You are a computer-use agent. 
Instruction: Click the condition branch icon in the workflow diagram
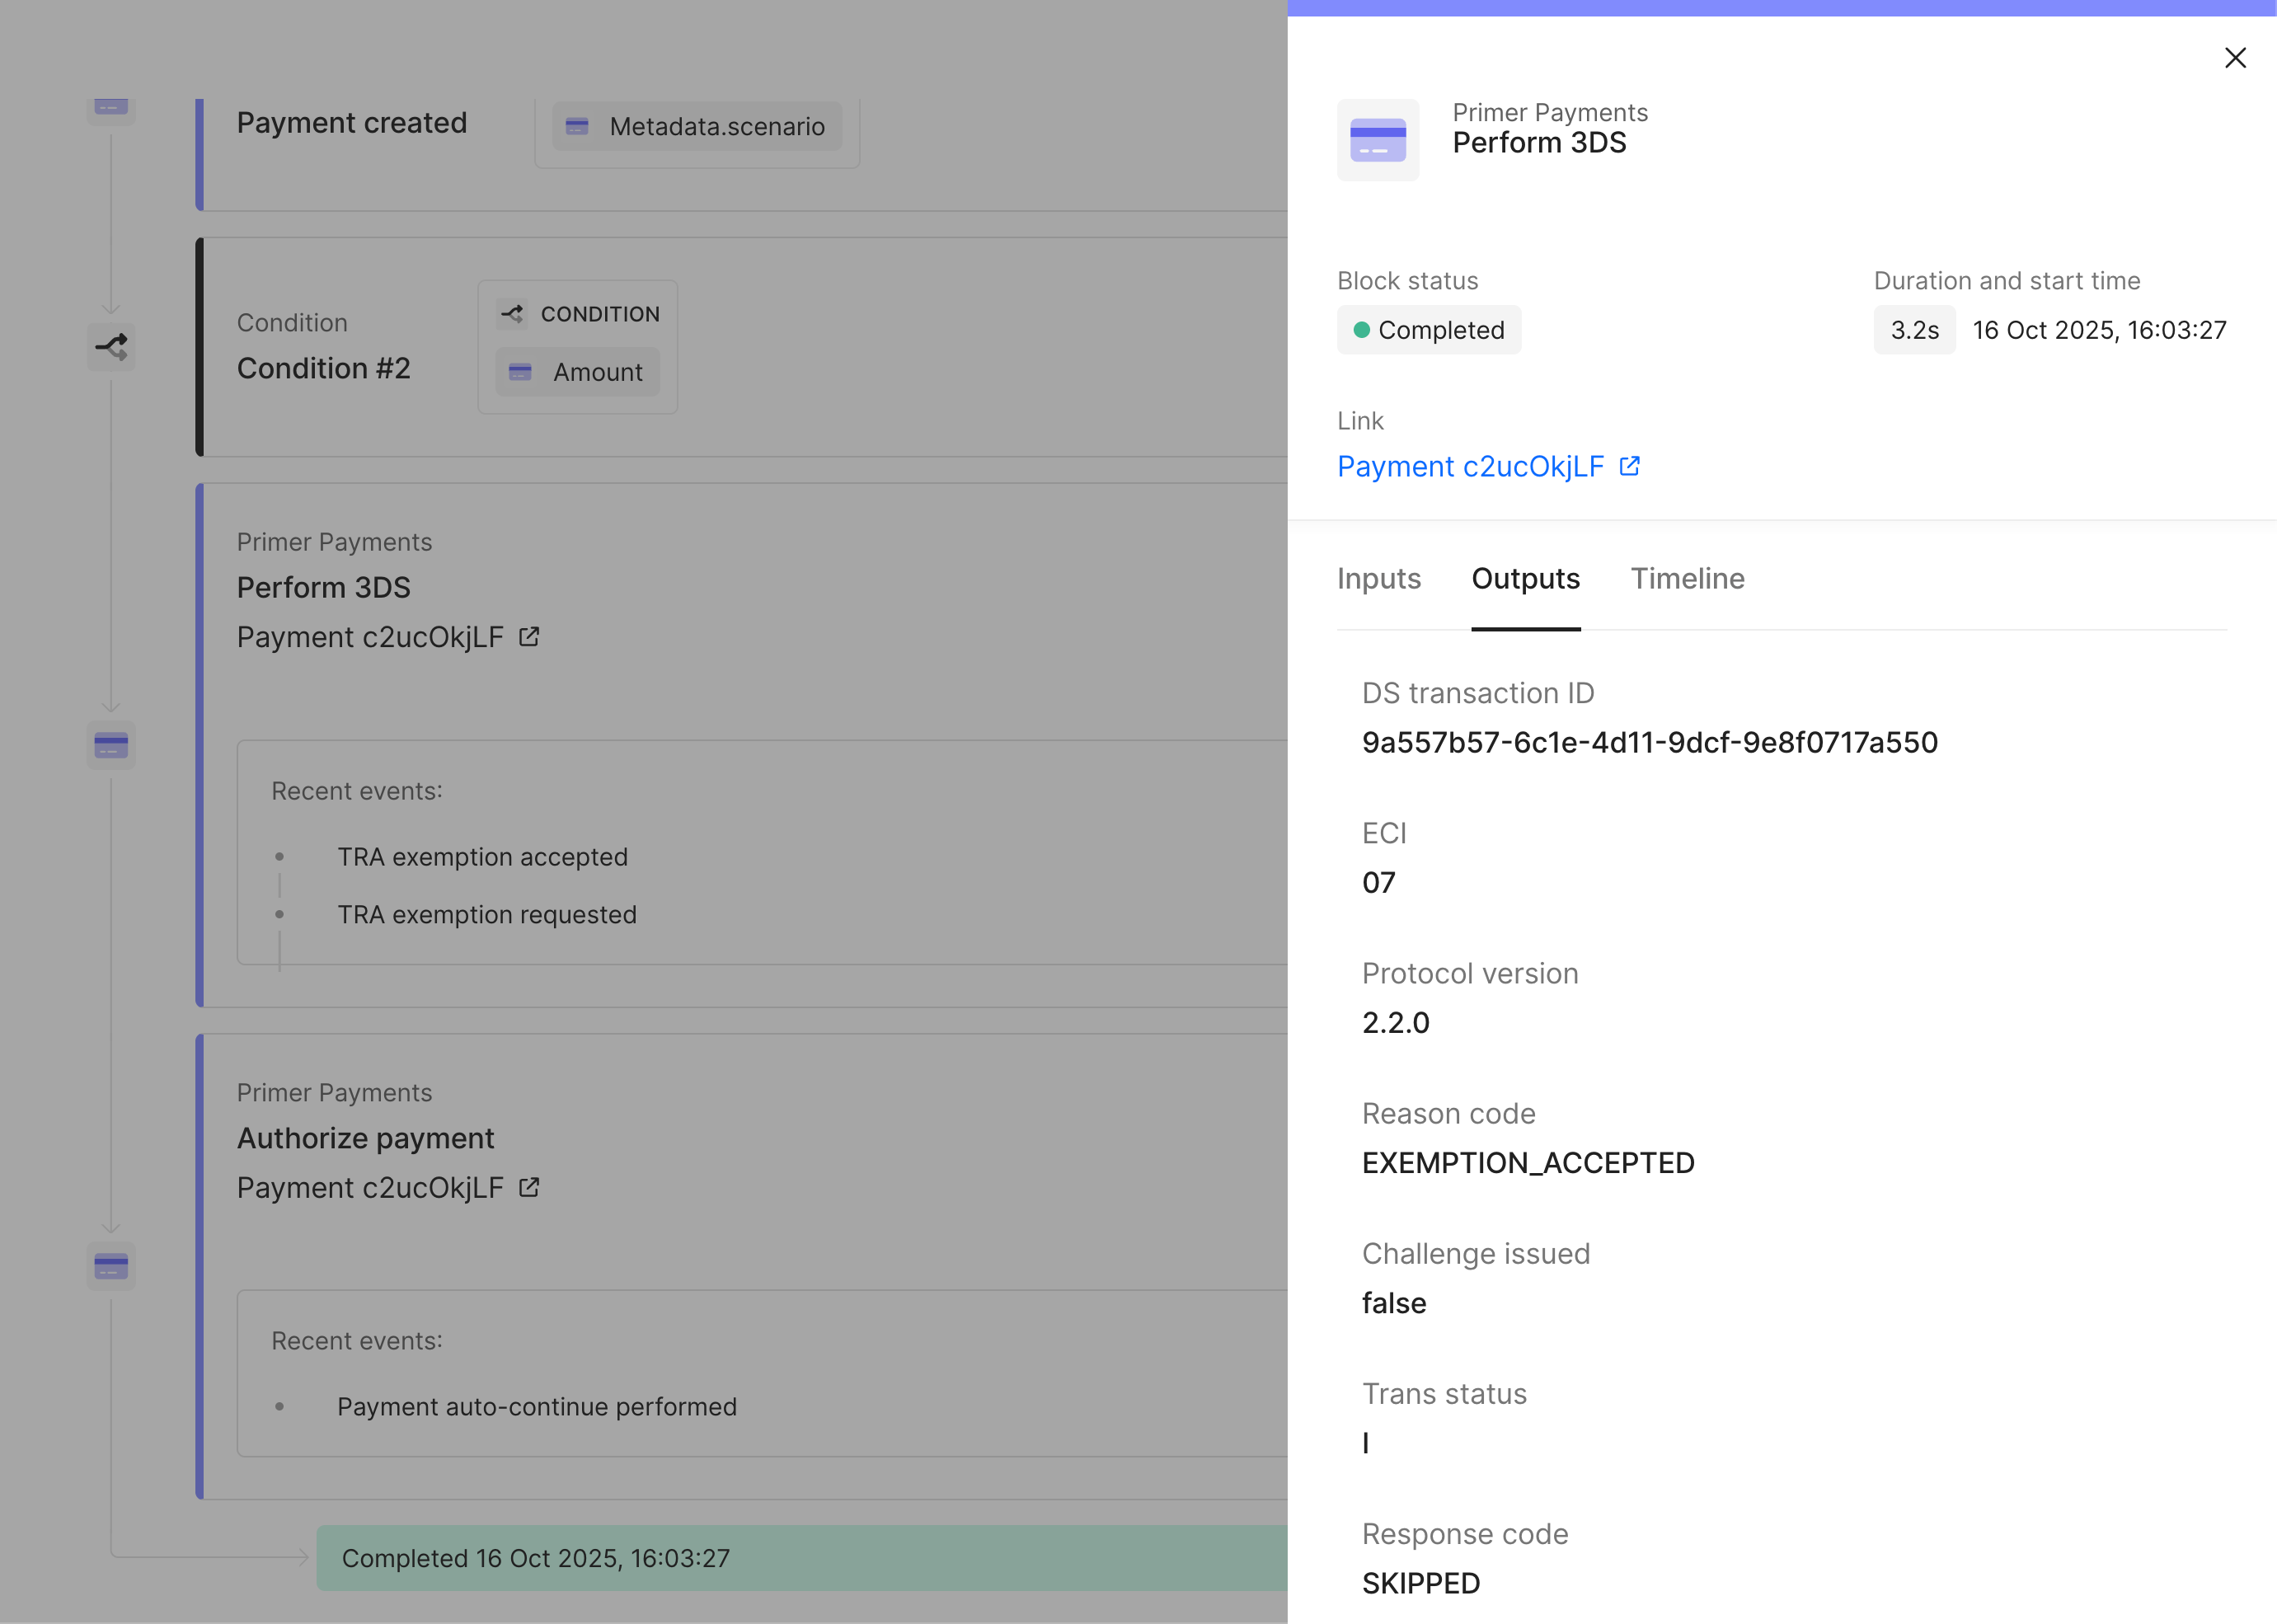click(x=110, y=346)
